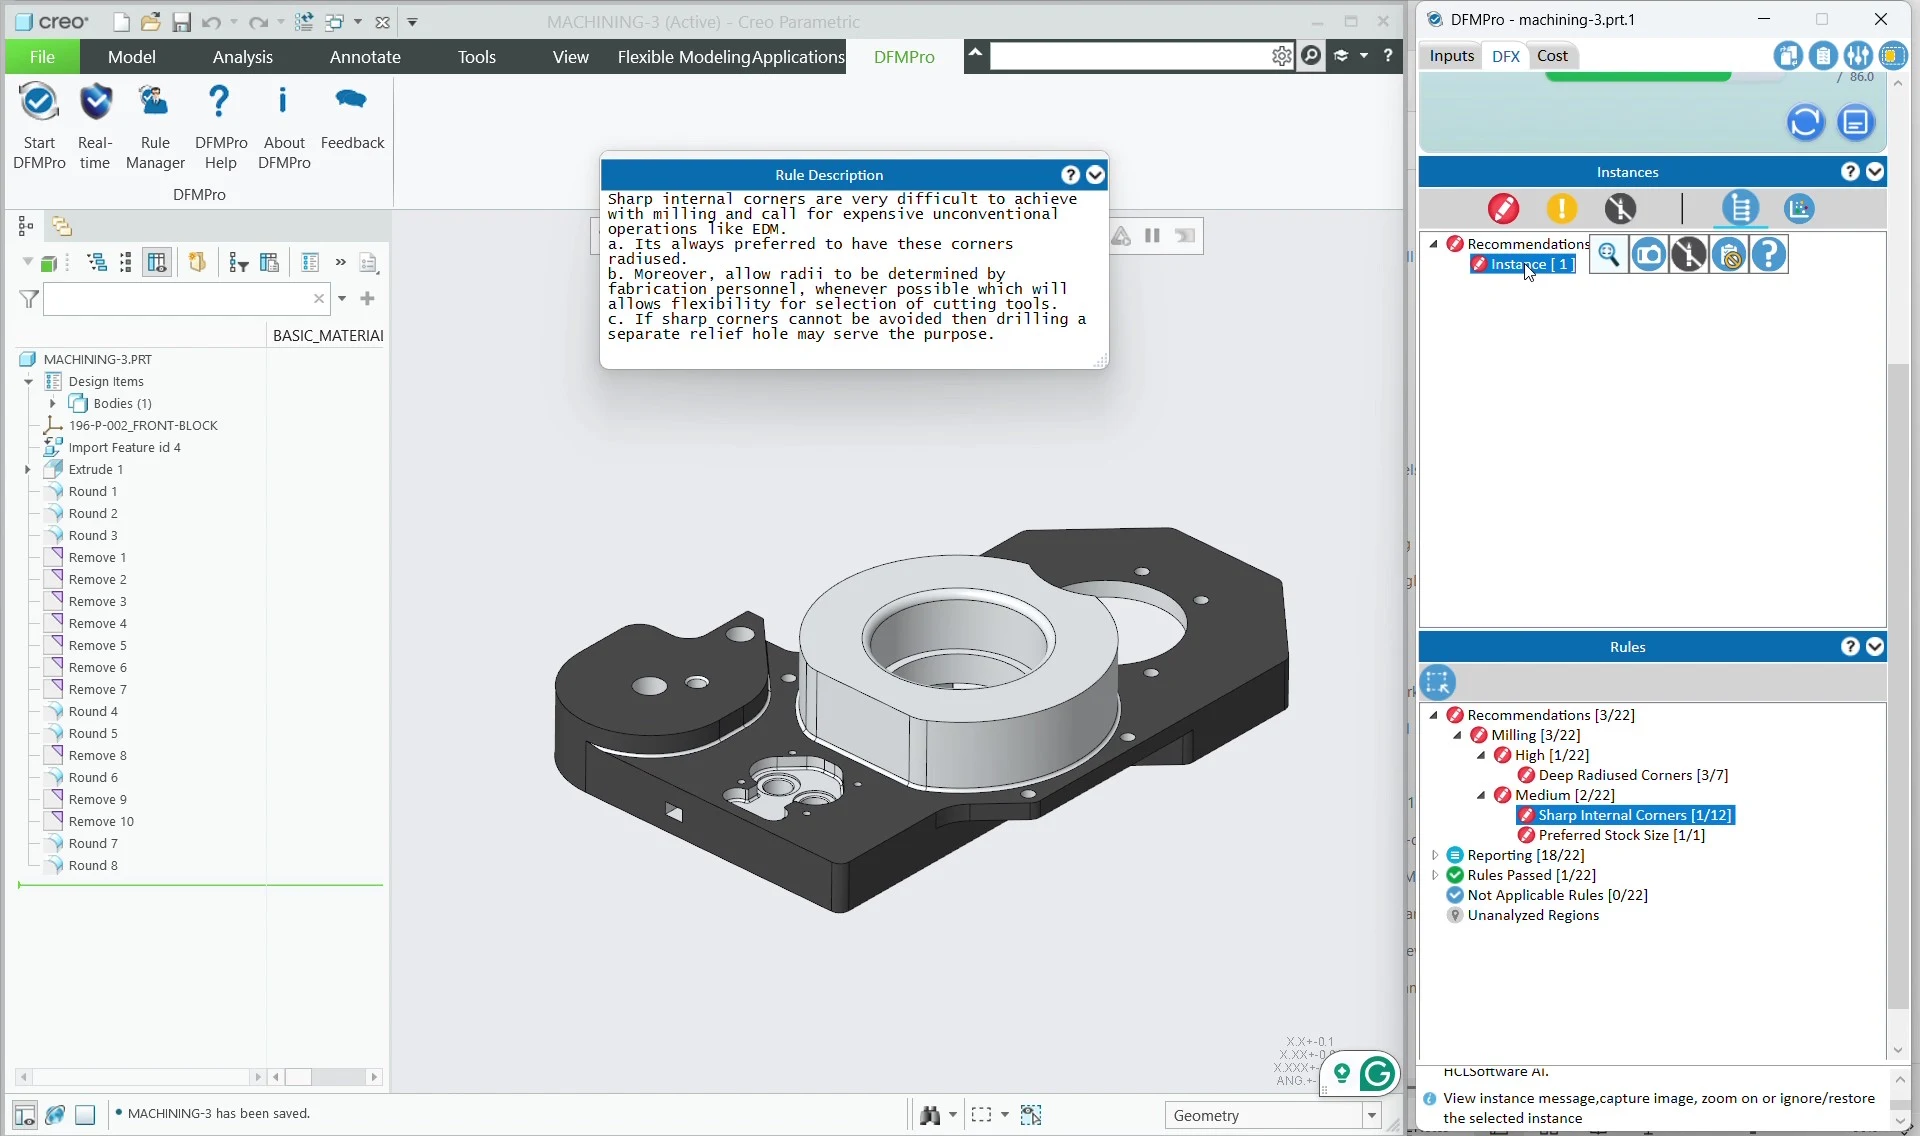Open the Feedback icon in ribbon

point(352,100)
